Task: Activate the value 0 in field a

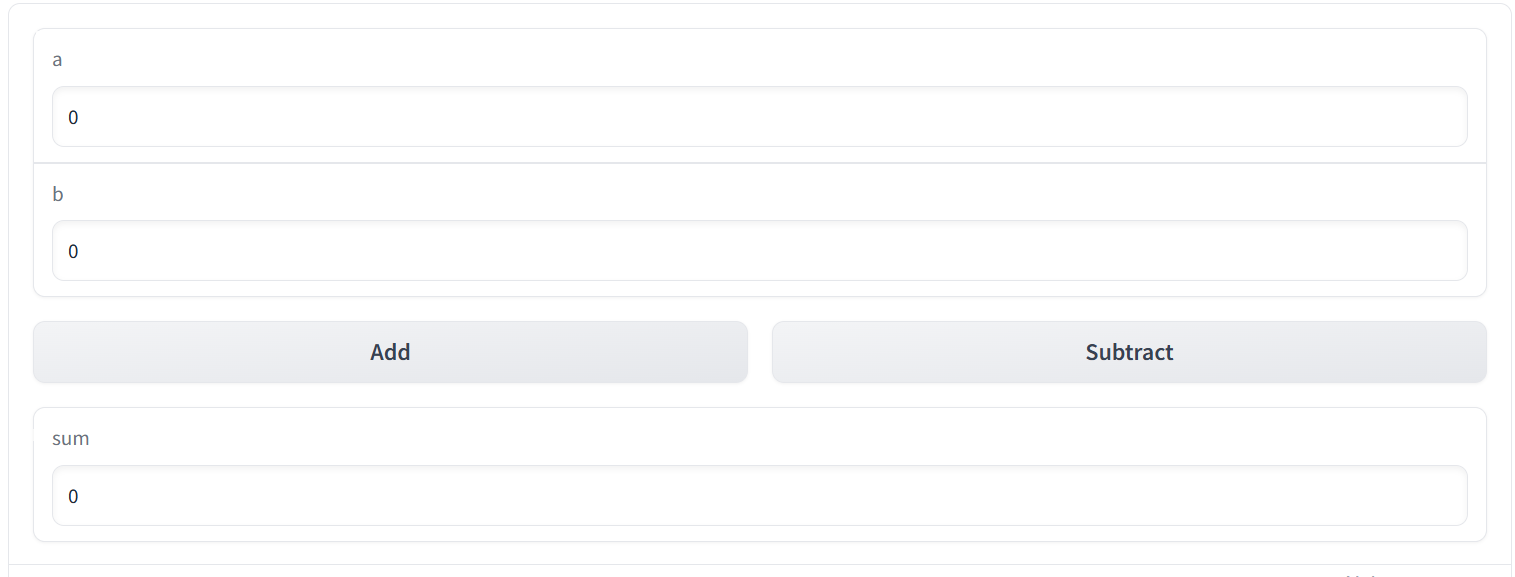Action: pos(73,118)
